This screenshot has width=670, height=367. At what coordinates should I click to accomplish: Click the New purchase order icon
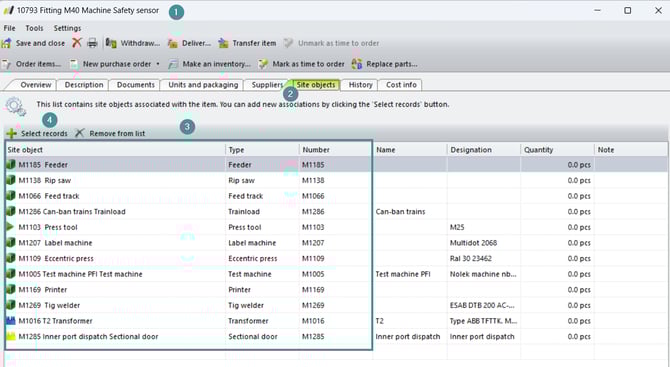pos(74,64)
